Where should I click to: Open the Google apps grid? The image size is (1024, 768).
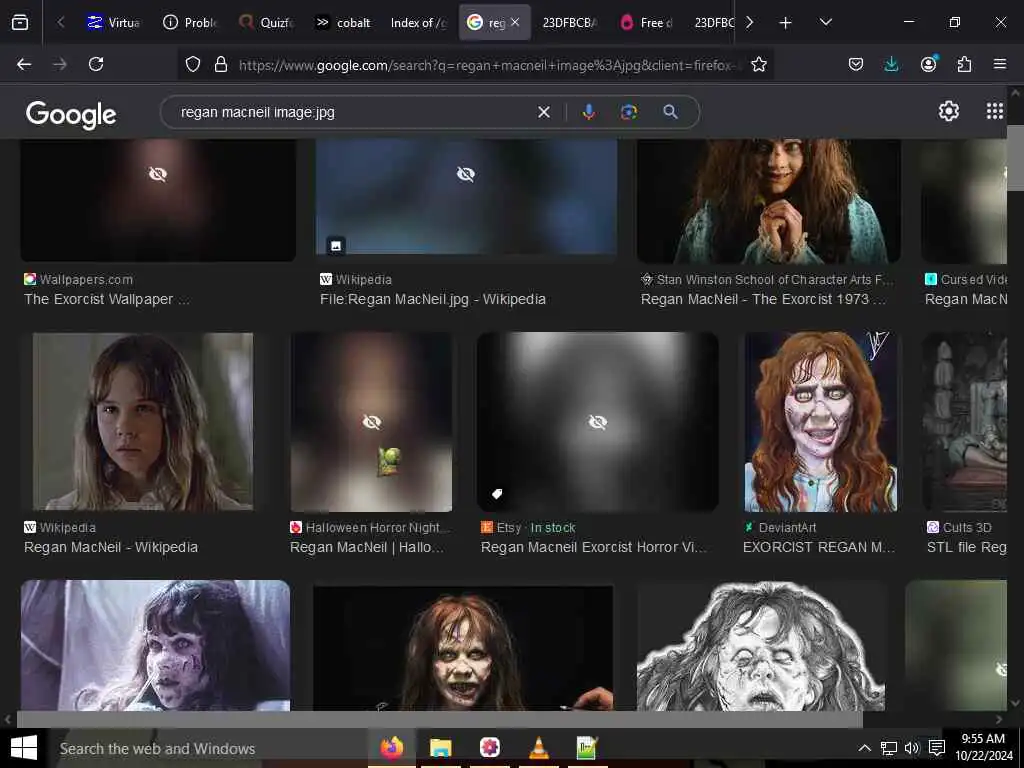995,111
